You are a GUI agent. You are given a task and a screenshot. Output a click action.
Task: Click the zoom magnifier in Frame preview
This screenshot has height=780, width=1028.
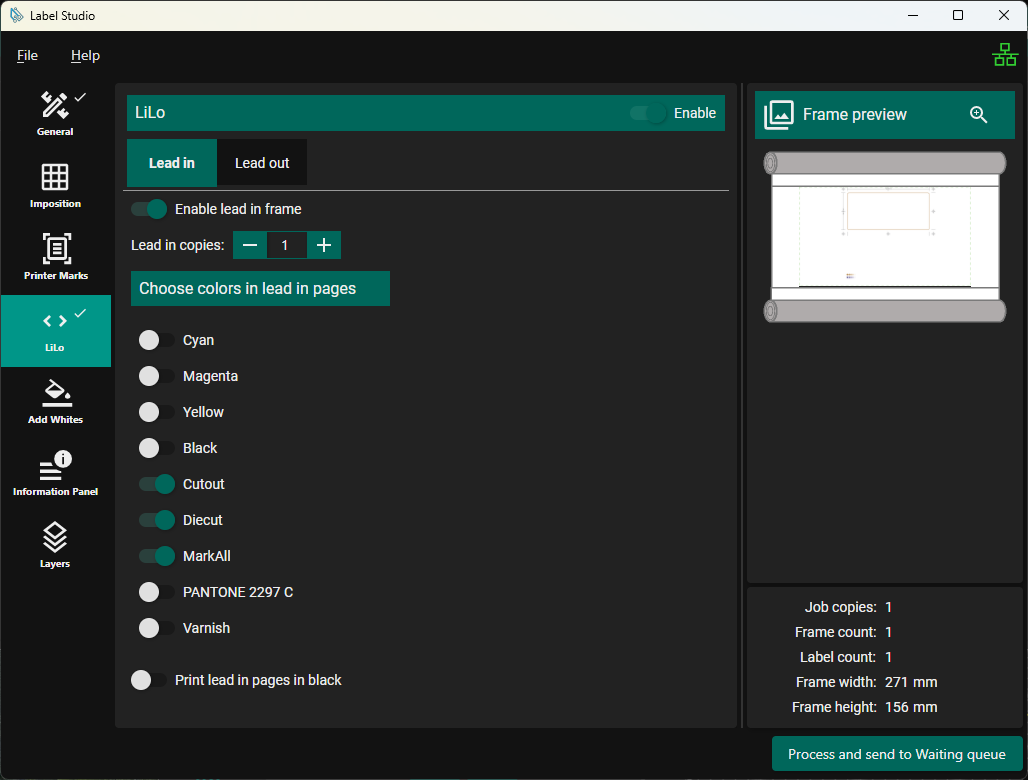coord(978,115)
